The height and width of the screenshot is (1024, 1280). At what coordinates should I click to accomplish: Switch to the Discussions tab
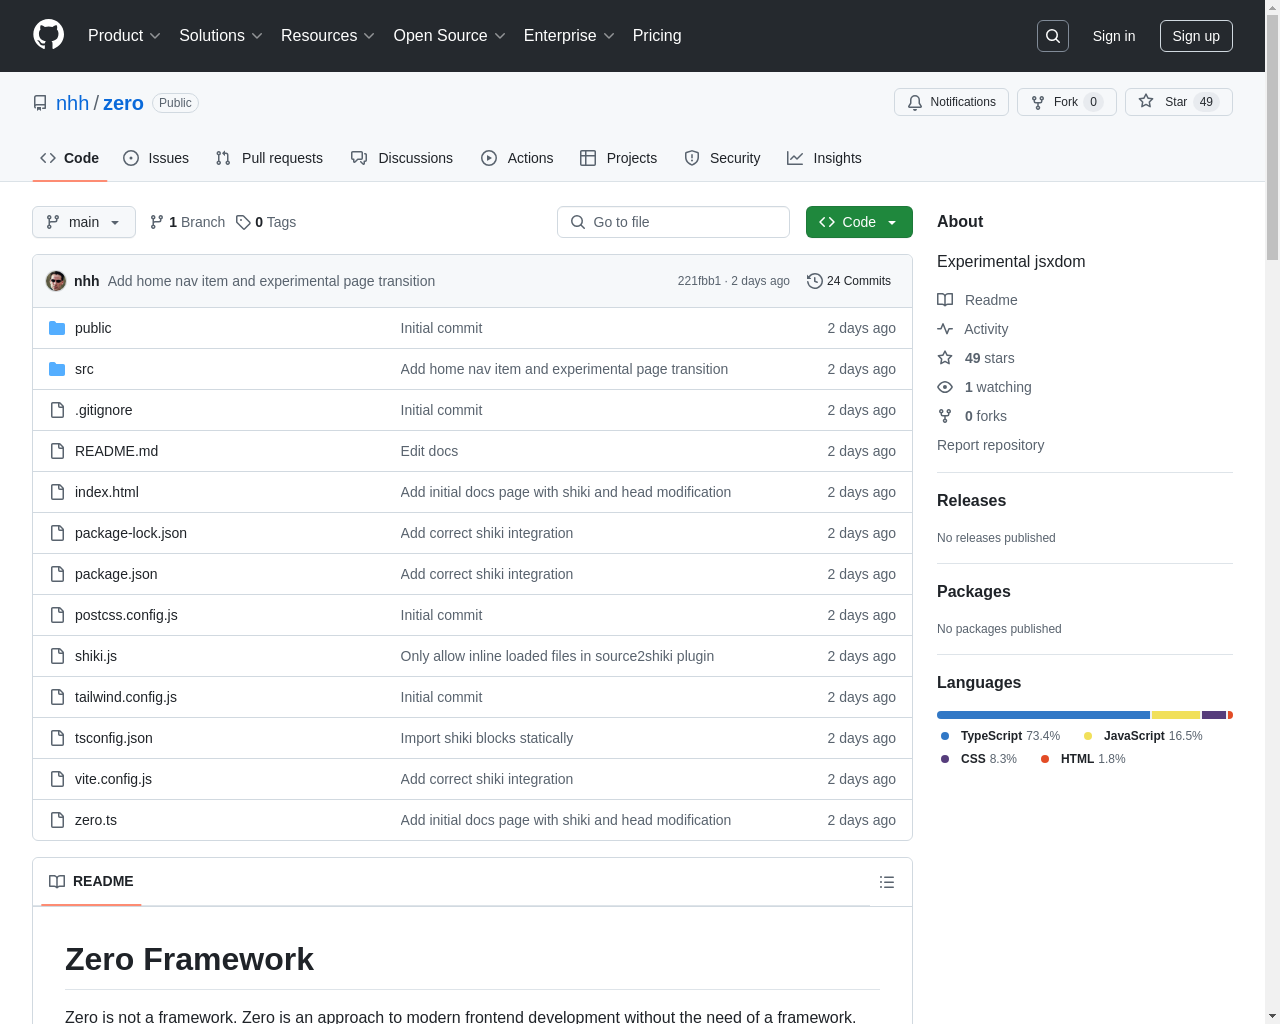[402, 158]
